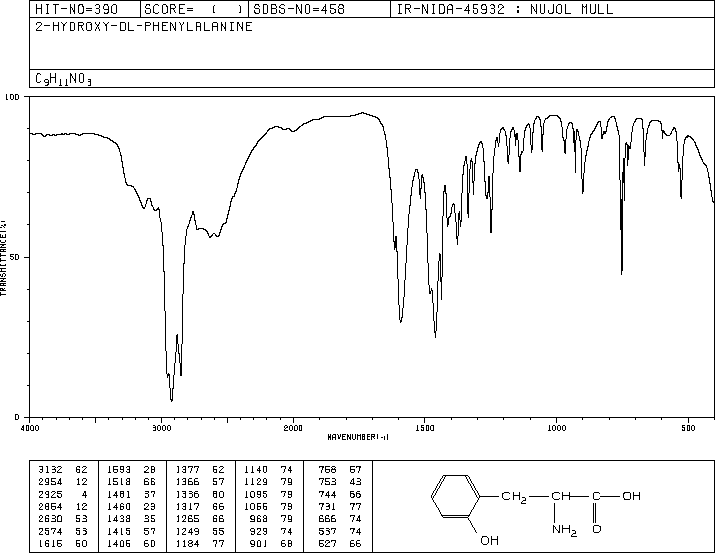Click the CH2 group in the structure
This screenshot has height=553, width=715.
click(x=514, y=496)
